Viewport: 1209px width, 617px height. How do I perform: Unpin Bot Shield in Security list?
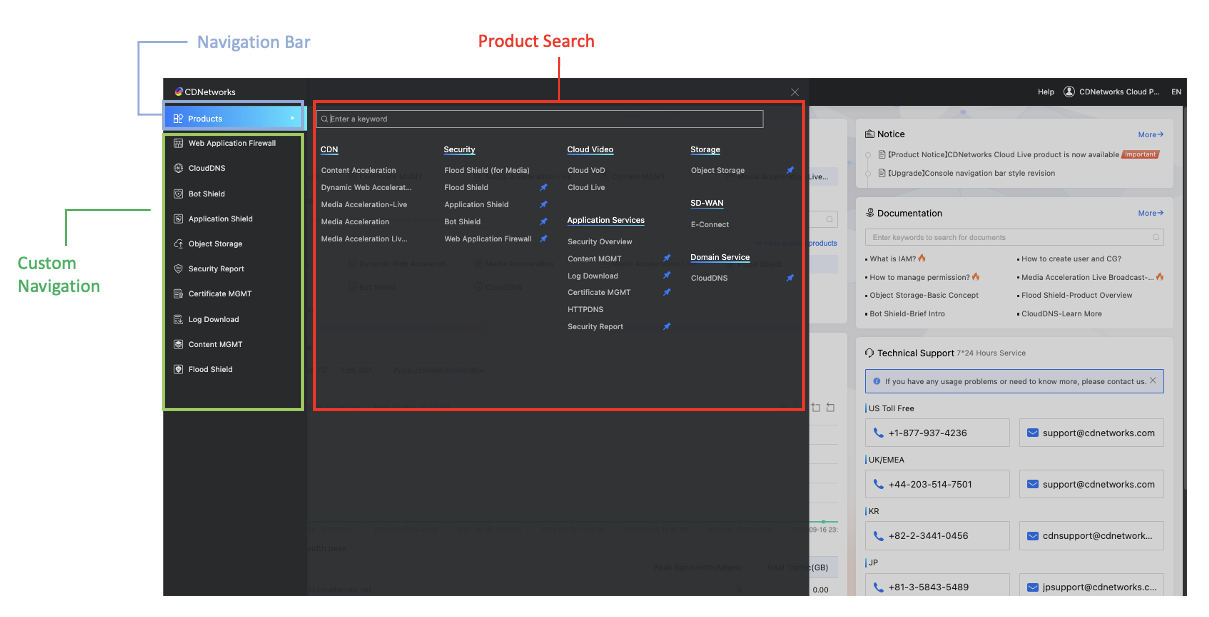[543, 221]
